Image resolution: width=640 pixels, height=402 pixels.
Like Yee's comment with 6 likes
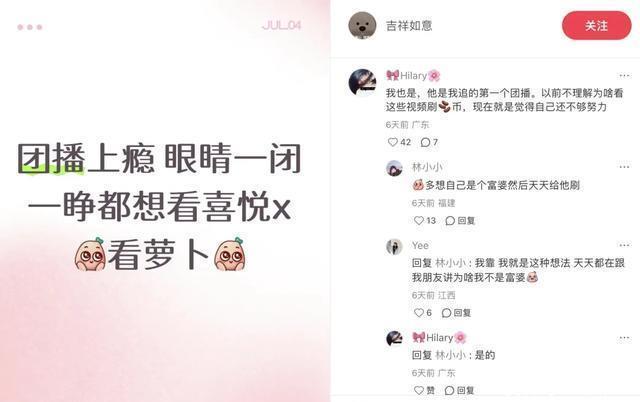[422, 313]
